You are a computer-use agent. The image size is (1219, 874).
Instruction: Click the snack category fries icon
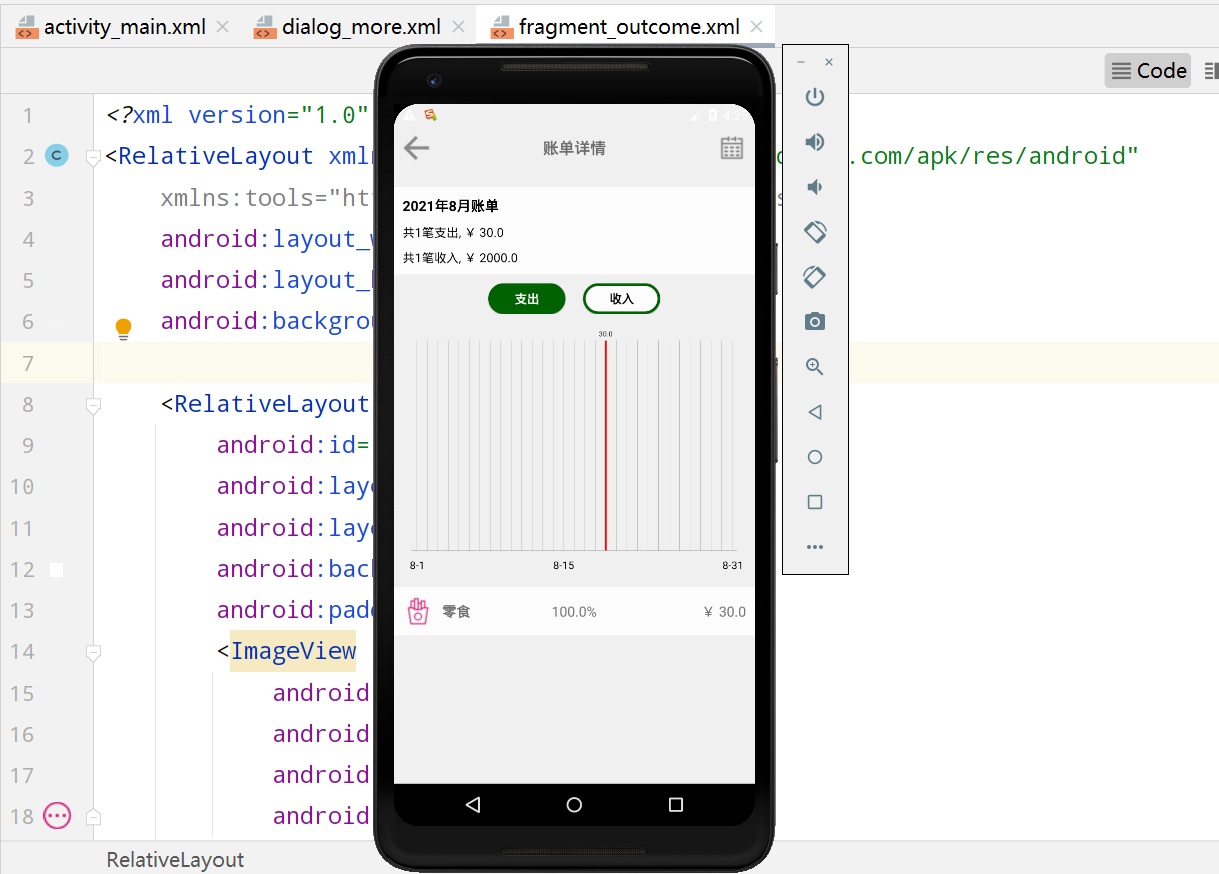click(x=418, y=612)
